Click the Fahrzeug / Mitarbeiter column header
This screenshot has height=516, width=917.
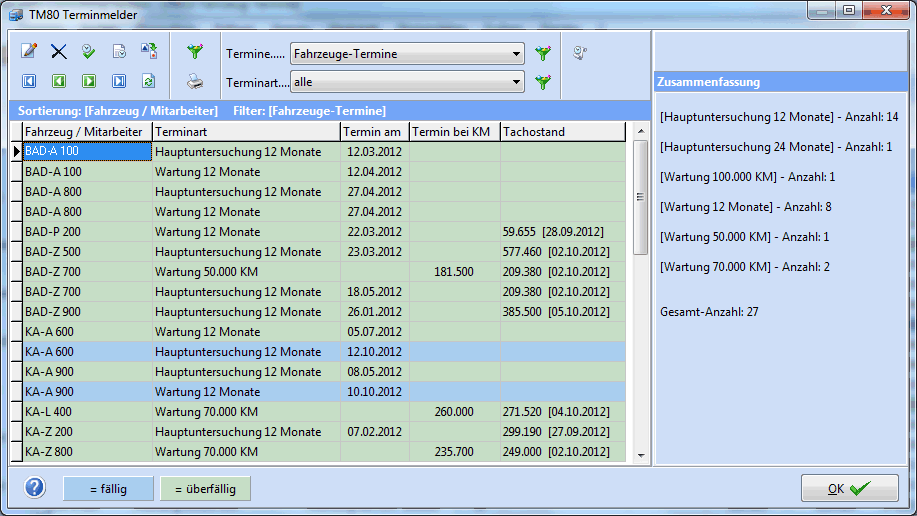(86, 132)
